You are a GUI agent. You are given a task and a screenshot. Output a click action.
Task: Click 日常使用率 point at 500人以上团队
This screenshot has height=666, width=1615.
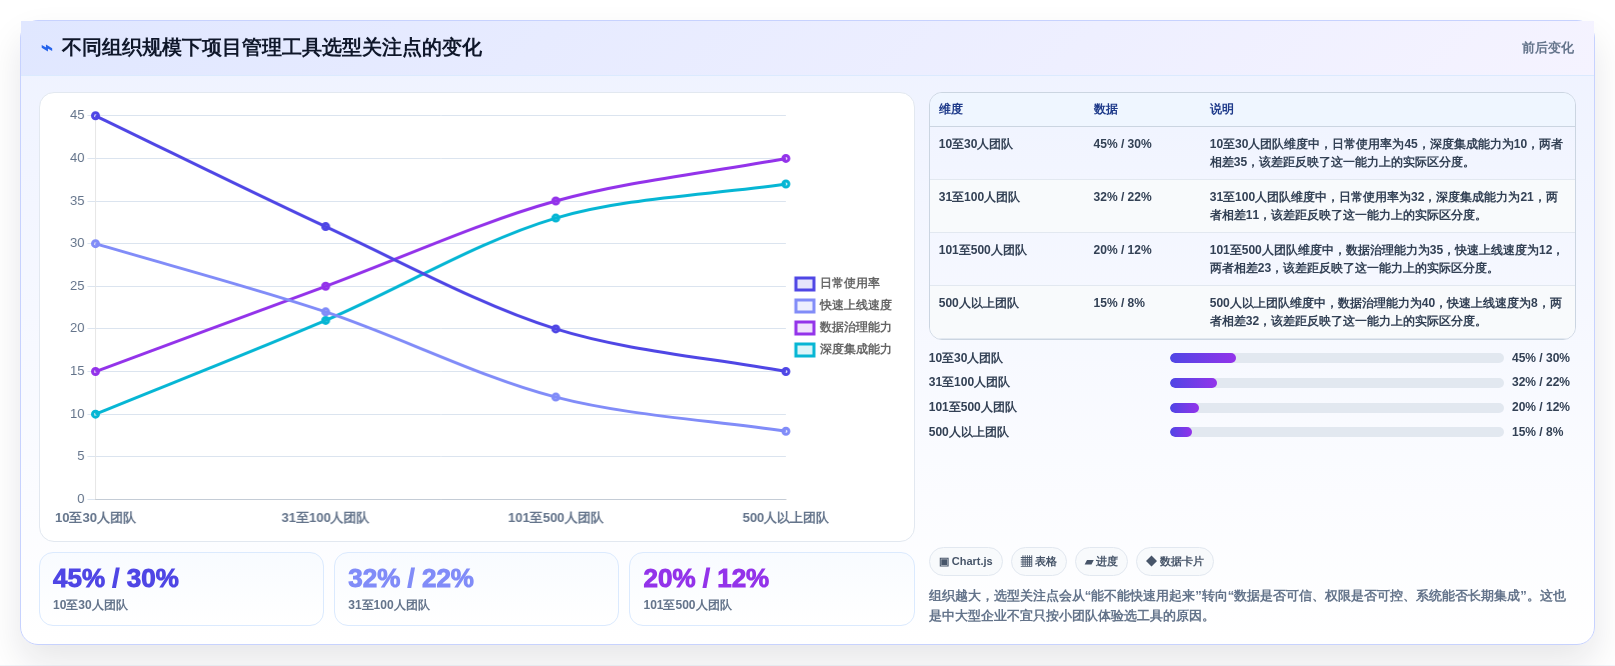[x=786, y=372]
